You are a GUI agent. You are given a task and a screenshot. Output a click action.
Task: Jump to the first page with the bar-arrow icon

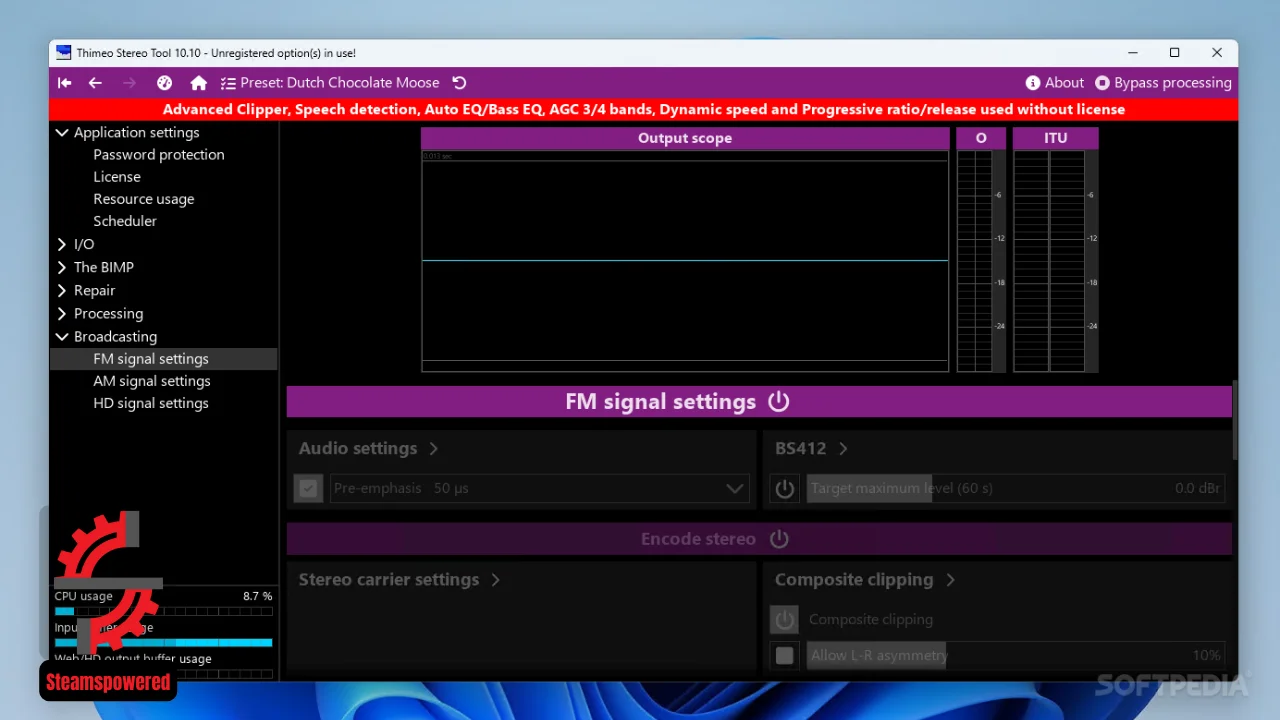(x=64, y=83)
